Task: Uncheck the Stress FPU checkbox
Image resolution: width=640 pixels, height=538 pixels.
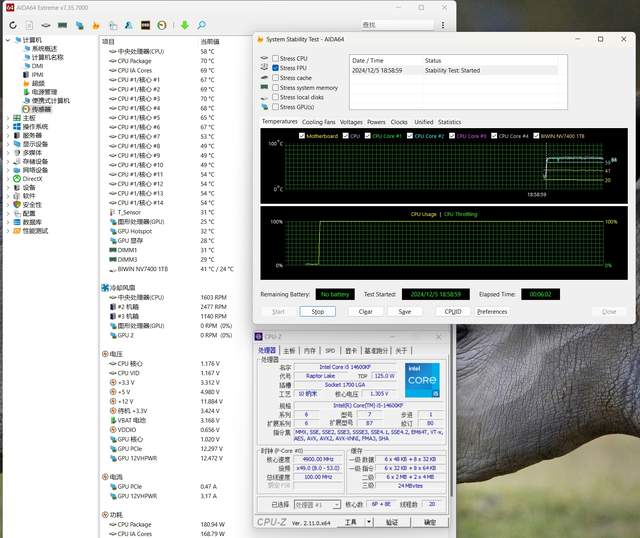Action: [276, 68]
